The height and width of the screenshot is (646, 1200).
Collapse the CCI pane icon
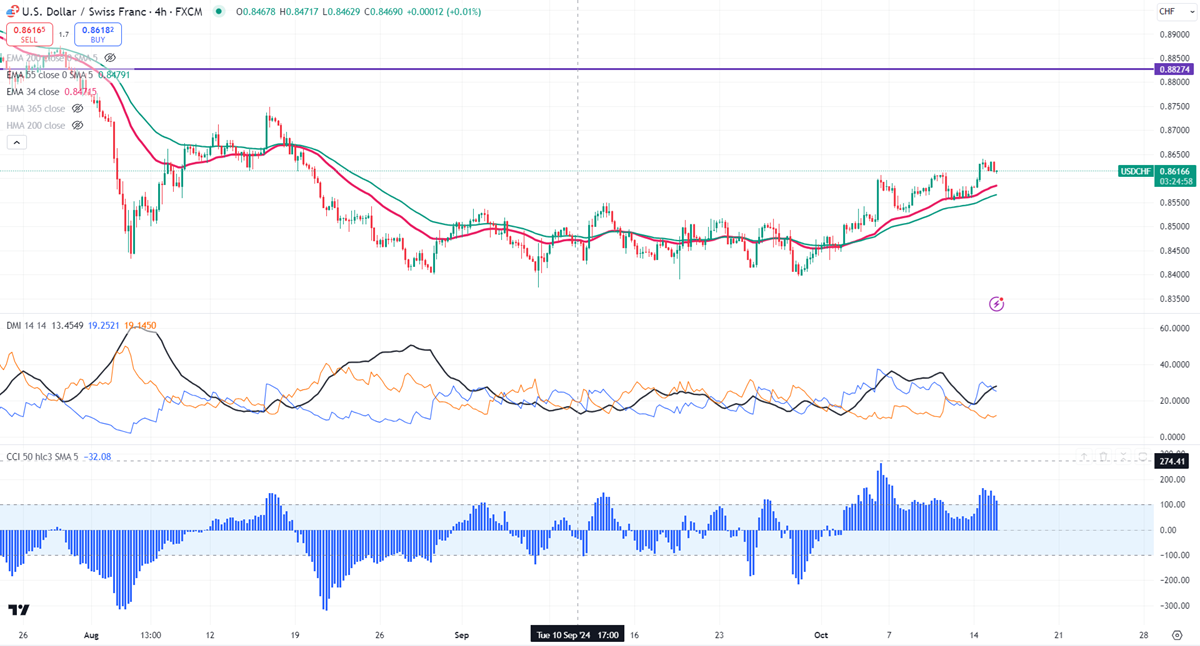1124,457
